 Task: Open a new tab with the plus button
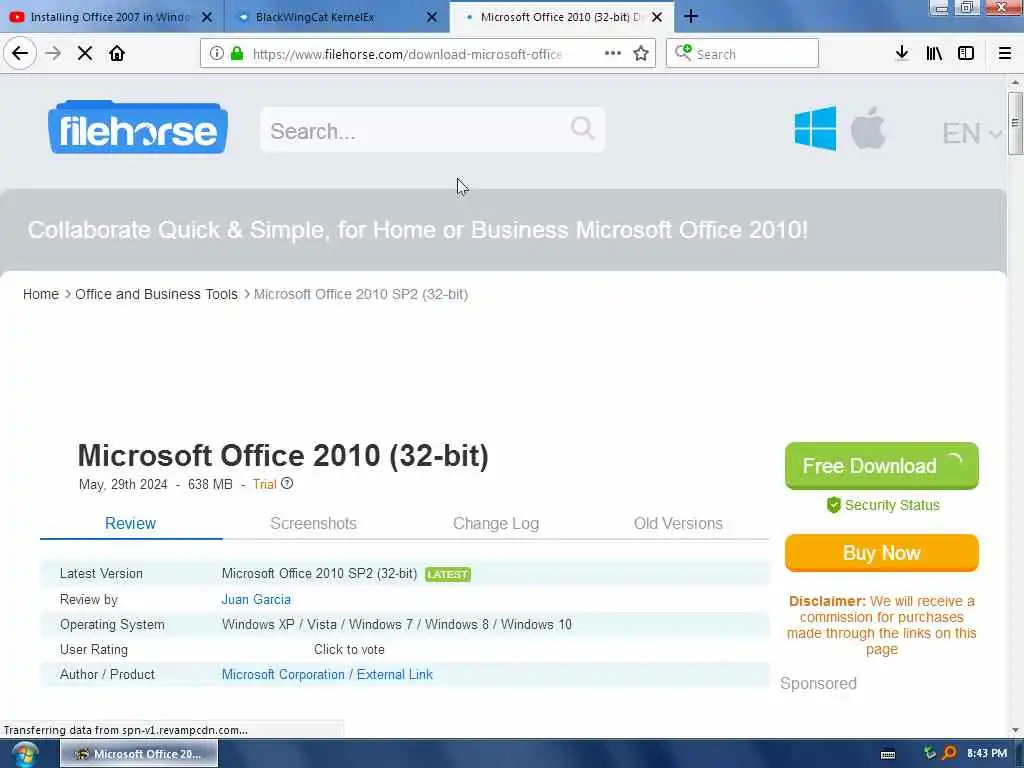pyautogui.click(x=691, y=16)
